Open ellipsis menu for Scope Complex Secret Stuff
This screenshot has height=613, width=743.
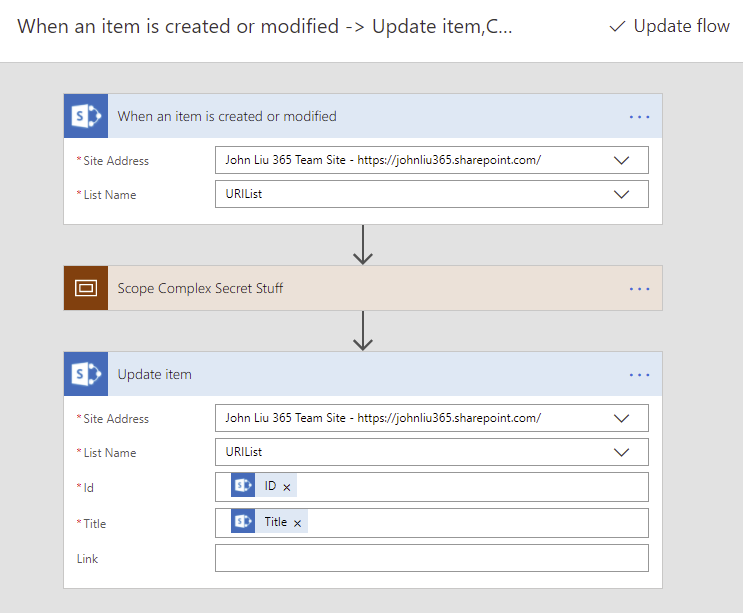point(639,289)
